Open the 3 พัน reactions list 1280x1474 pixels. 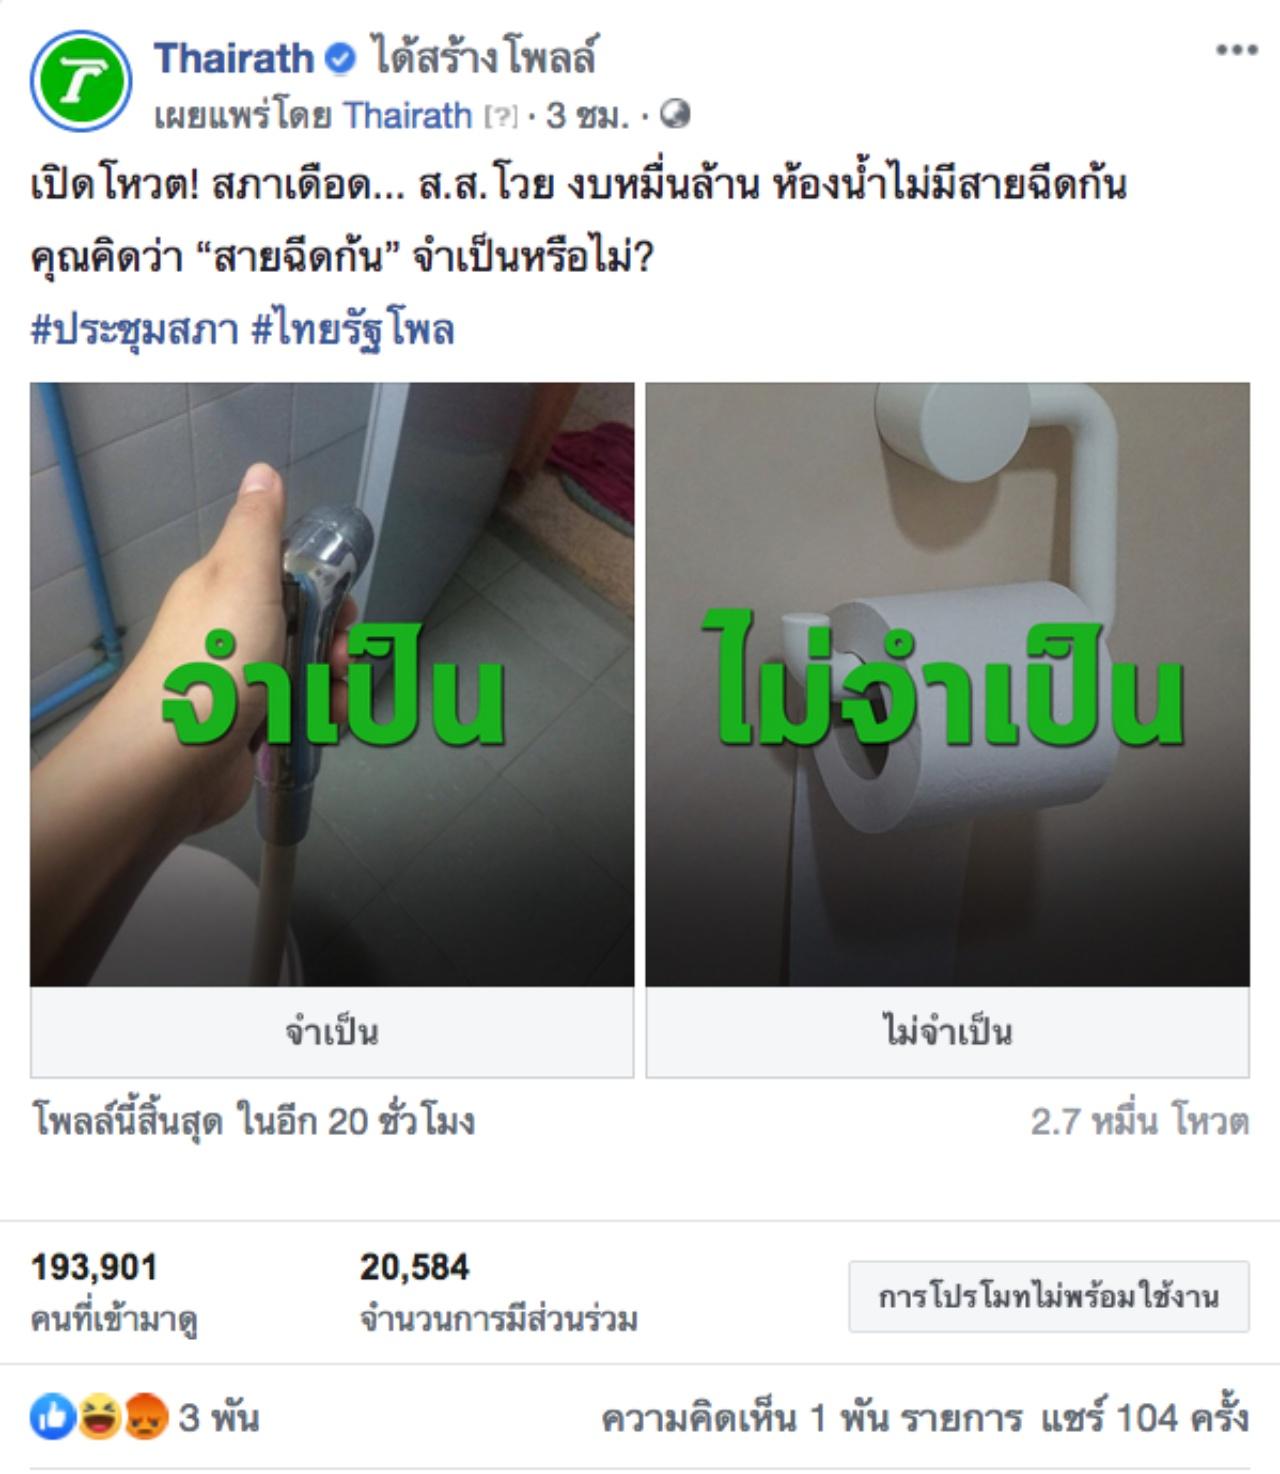(x=218, y=1417)
